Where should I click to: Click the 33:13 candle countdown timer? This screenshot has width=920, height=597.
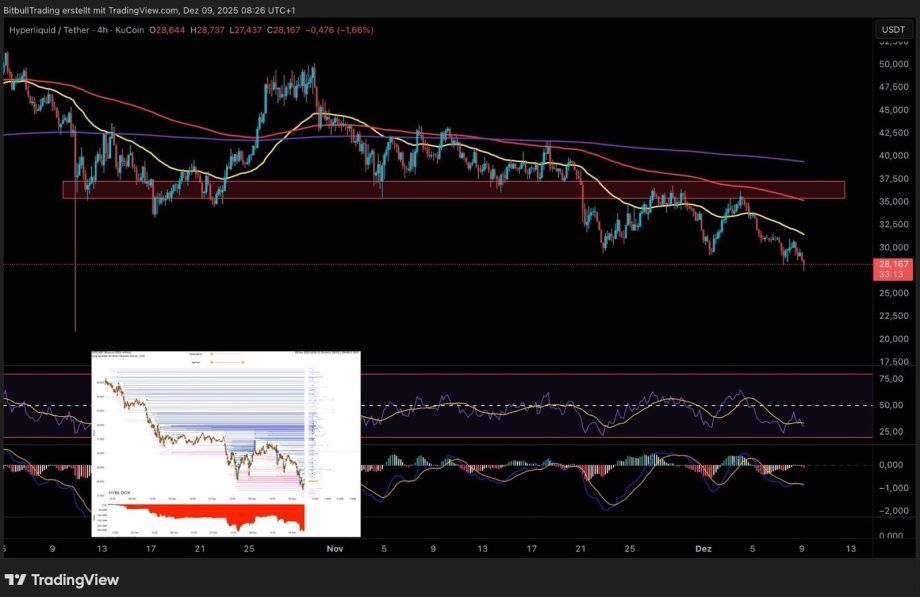tap(891, 274)
